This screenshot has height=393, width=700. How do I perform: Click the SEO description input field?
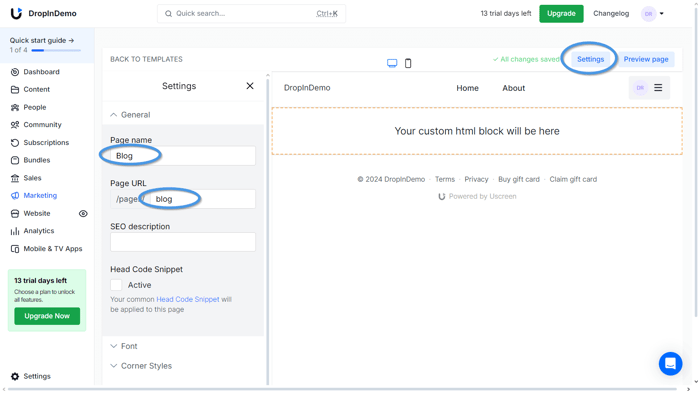[183, 242]
